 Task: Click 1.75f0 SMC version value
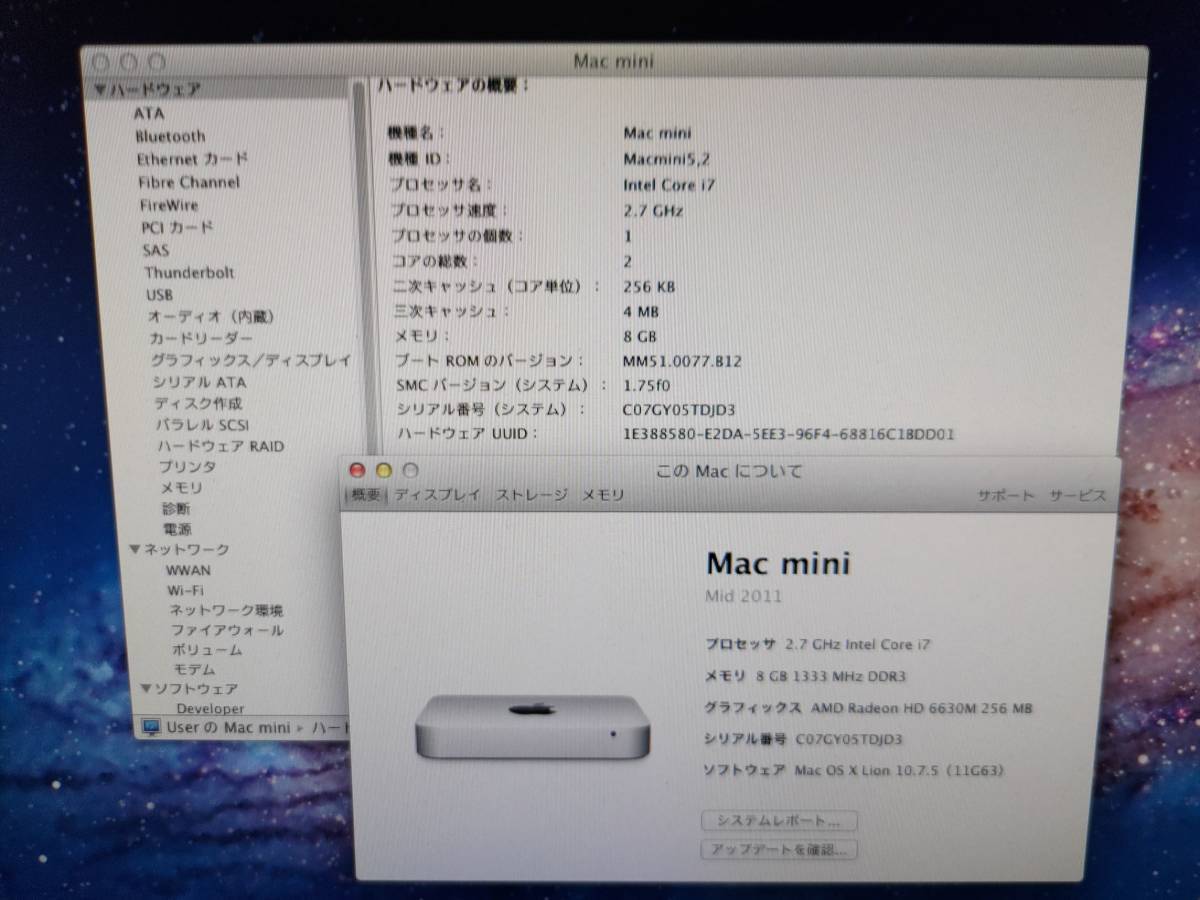pos(645,385)
